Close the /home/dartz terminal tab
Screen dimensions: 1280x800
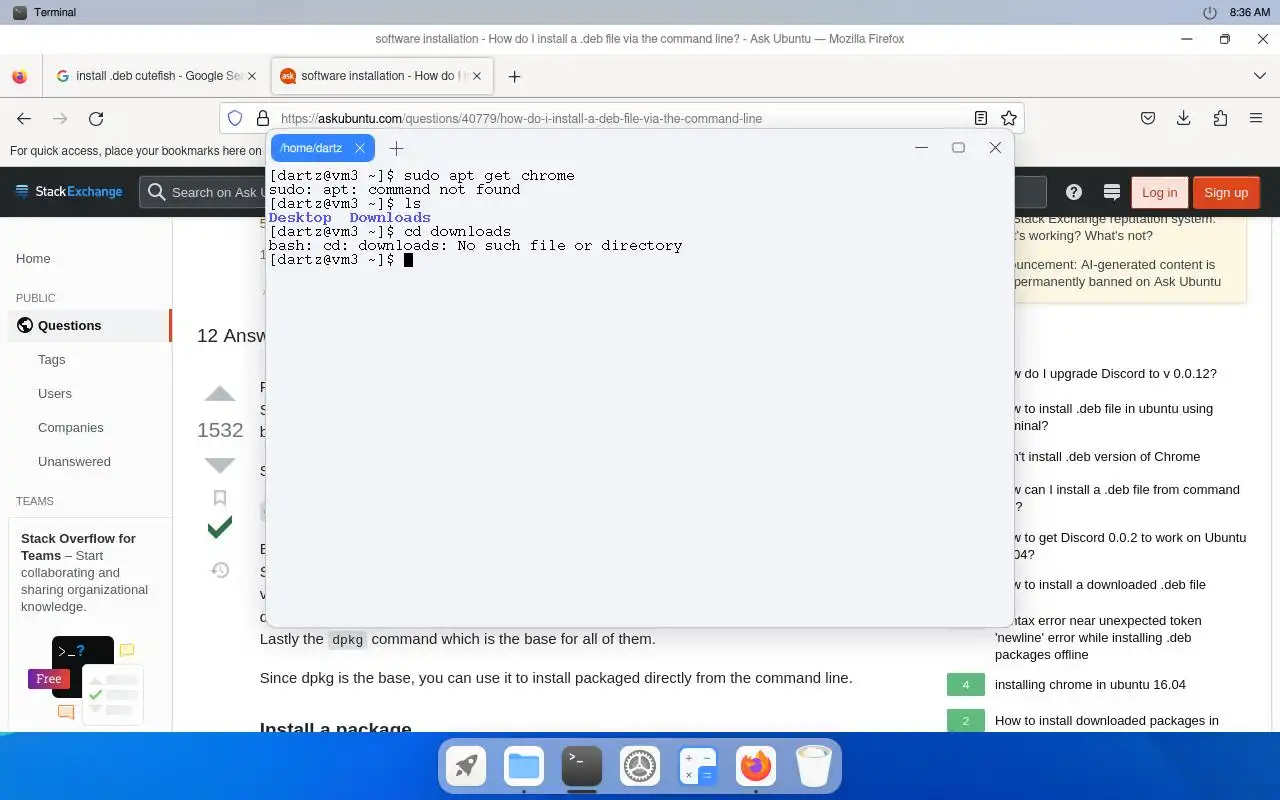pyautogui.click(x=360, y=148)
